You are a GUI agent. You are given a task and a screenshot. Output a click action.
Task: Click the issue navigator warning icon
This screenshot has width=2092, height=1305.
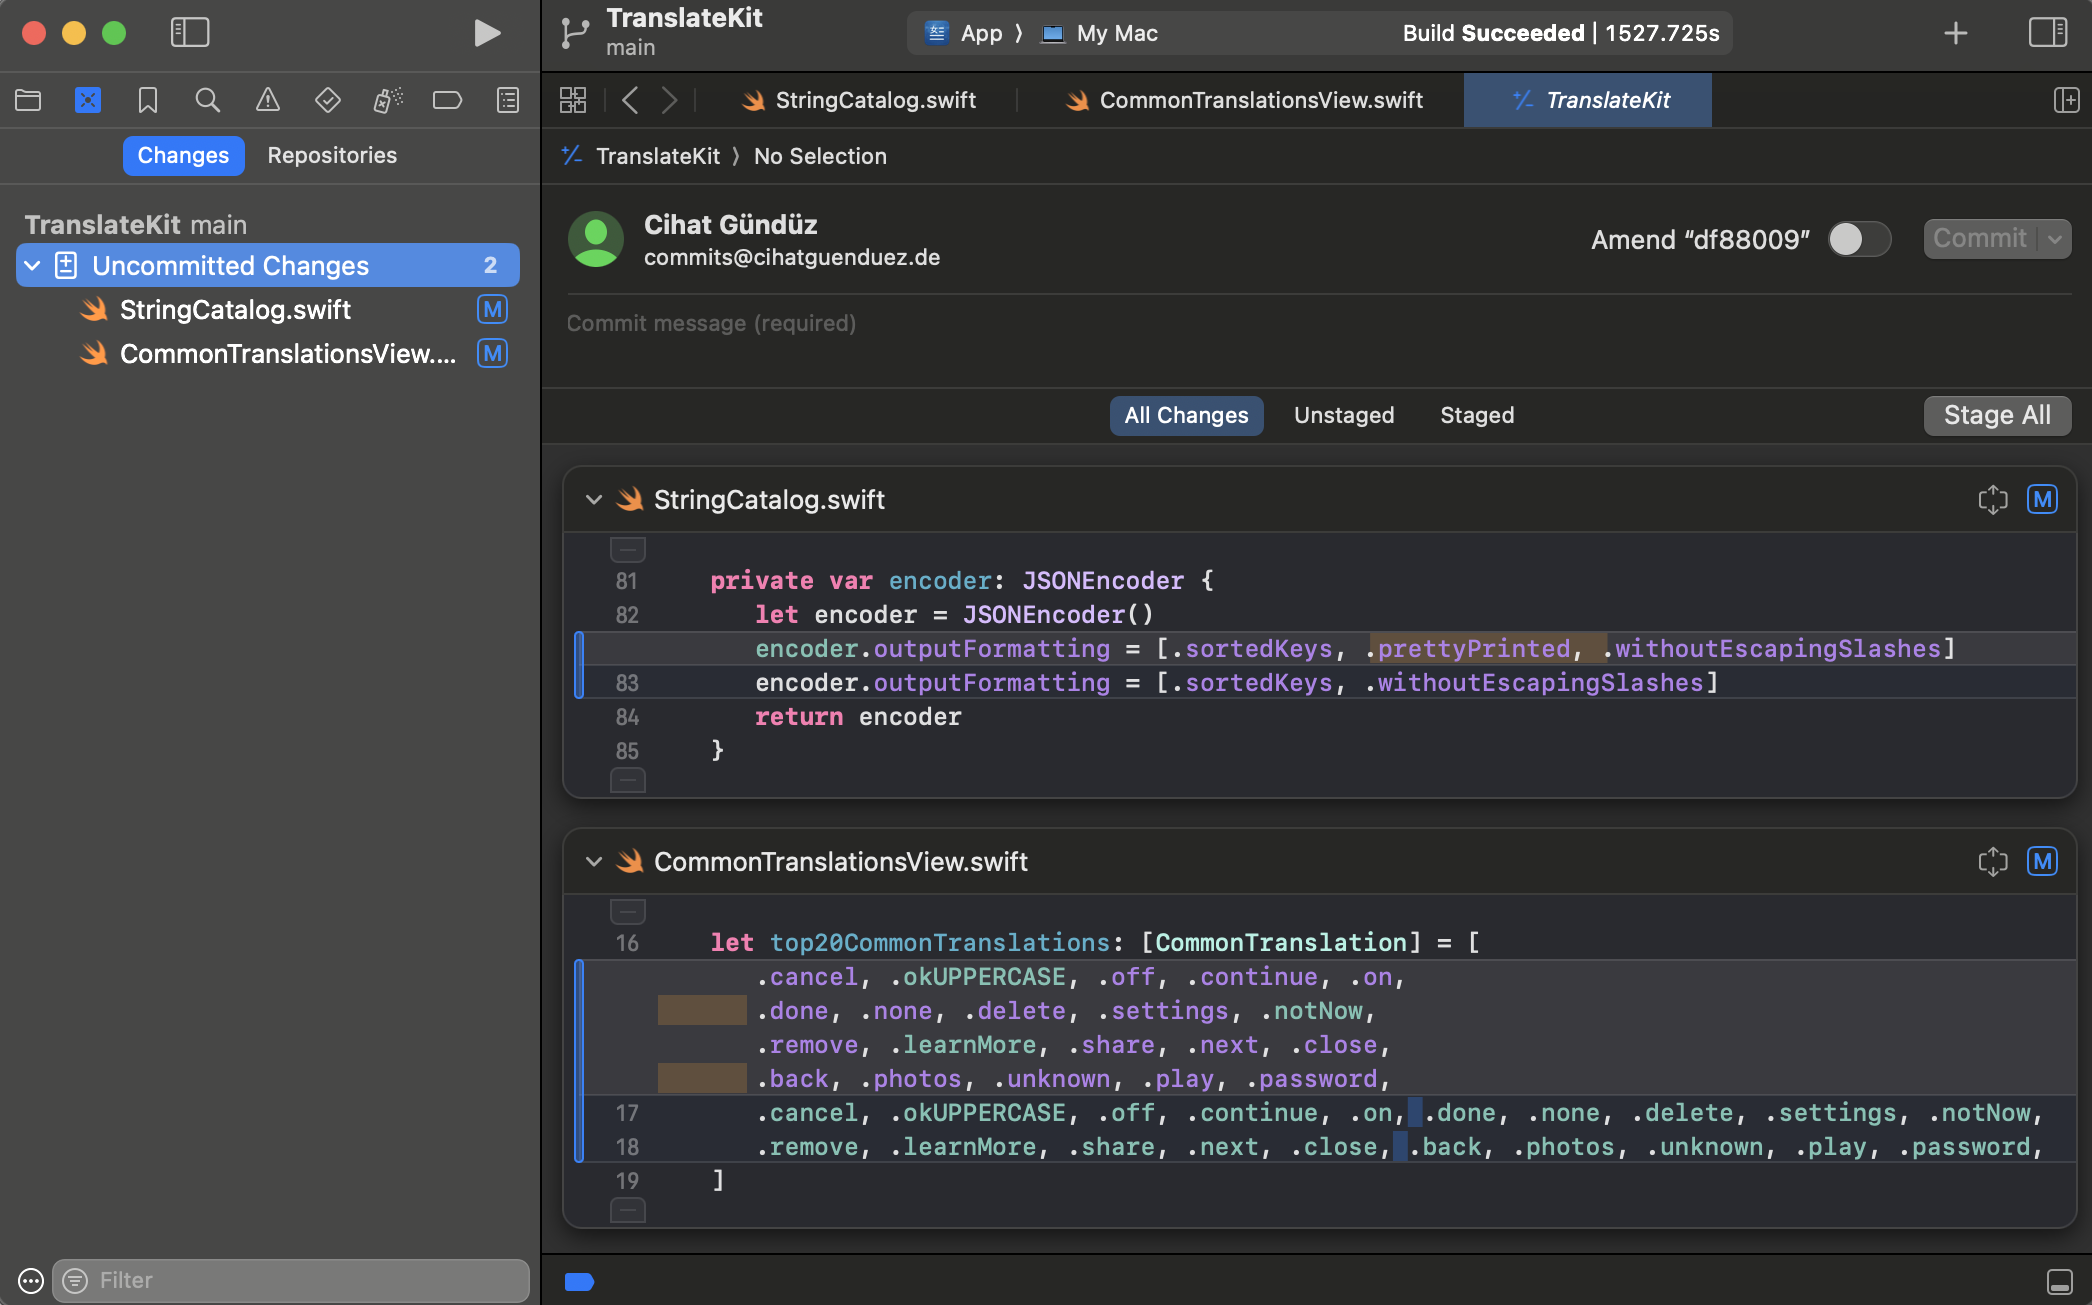click(x=268, y=101)
